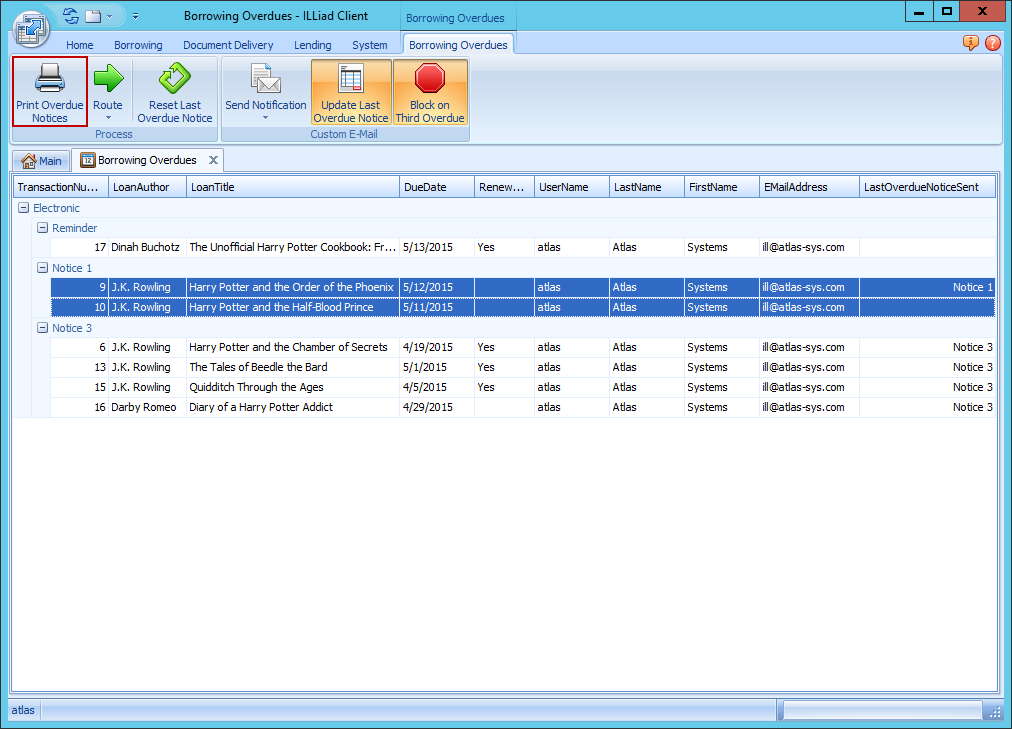
Task: Click the Print Overdue Notices printer icon
Action: pos(49,79)
